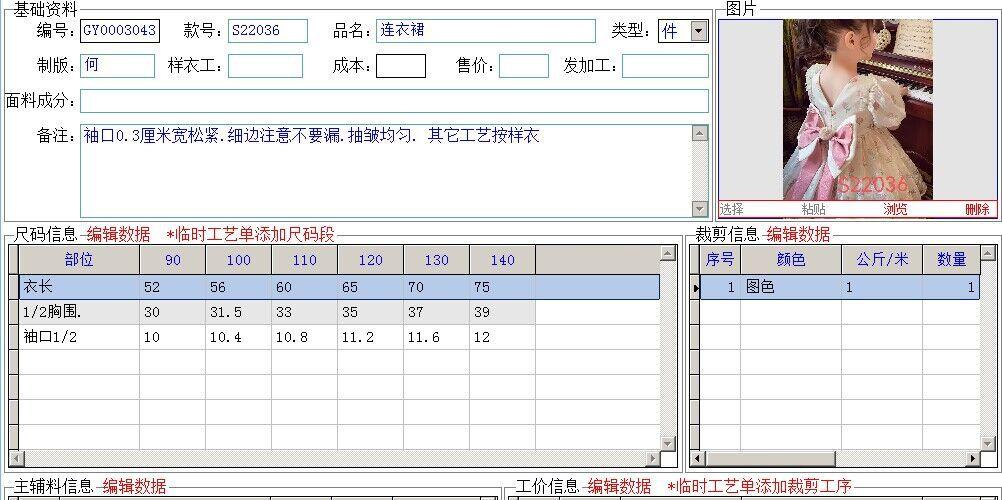The height and width of the screenshot is (500, 1002).
Task: Click the 序号 column header
Action: [x=720, y=260]
